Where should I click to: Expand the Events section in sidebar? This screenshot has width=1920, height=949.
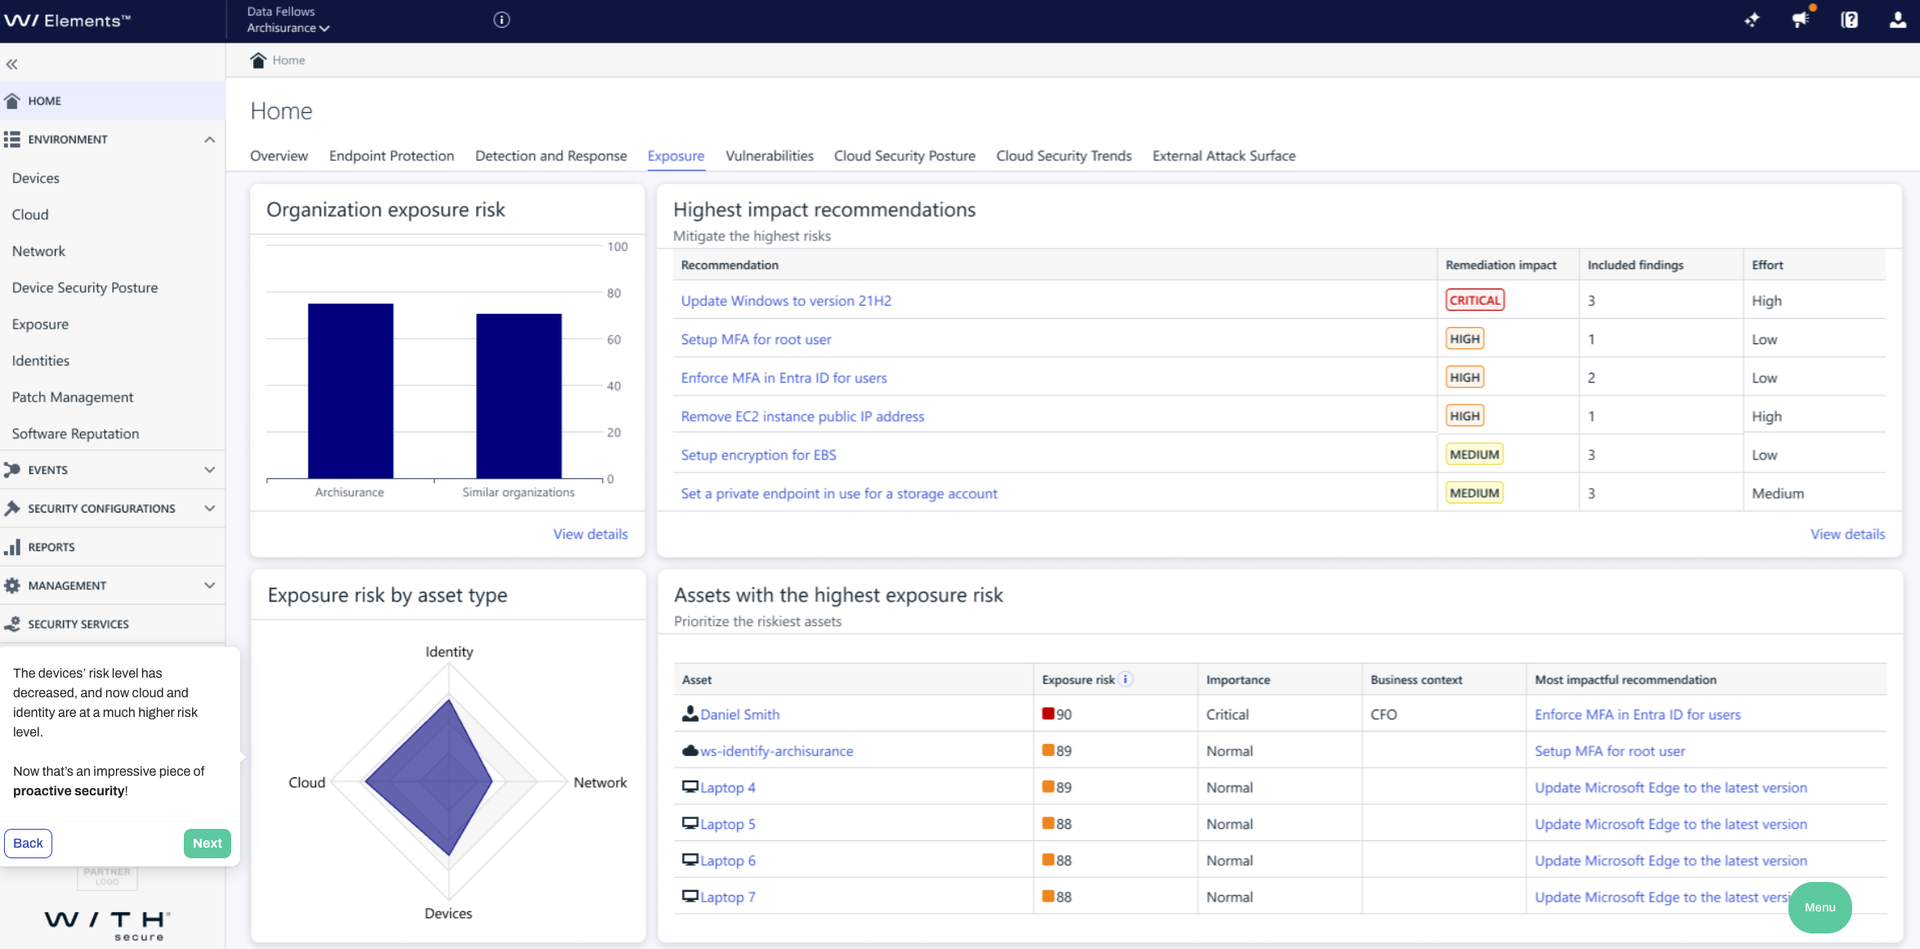[x=209, y=469]
